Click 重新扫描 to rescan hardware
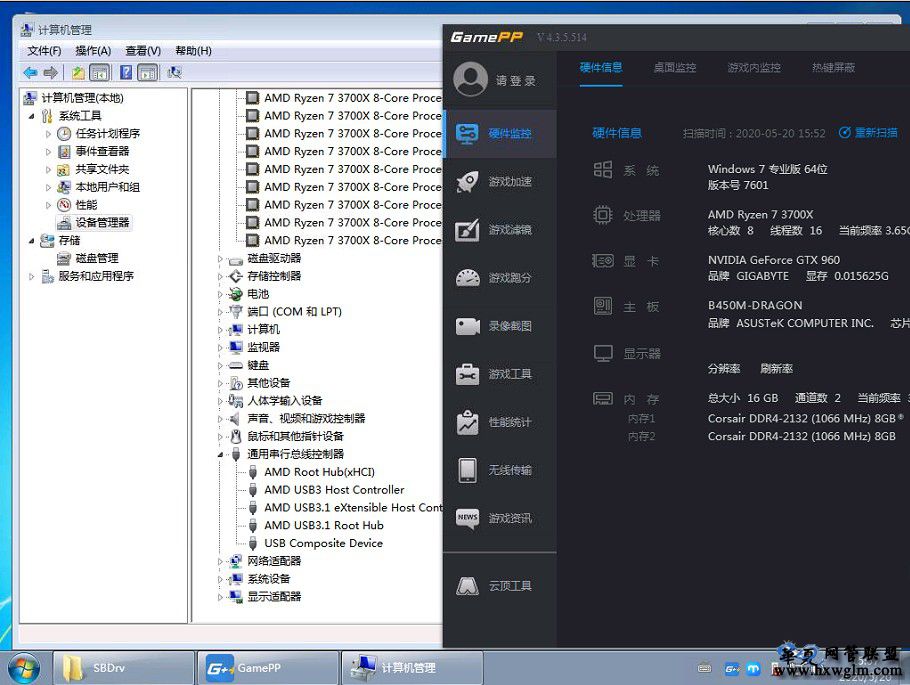This screenshot has width=910, height=685. pyautogui.click(x=868, y=132)
